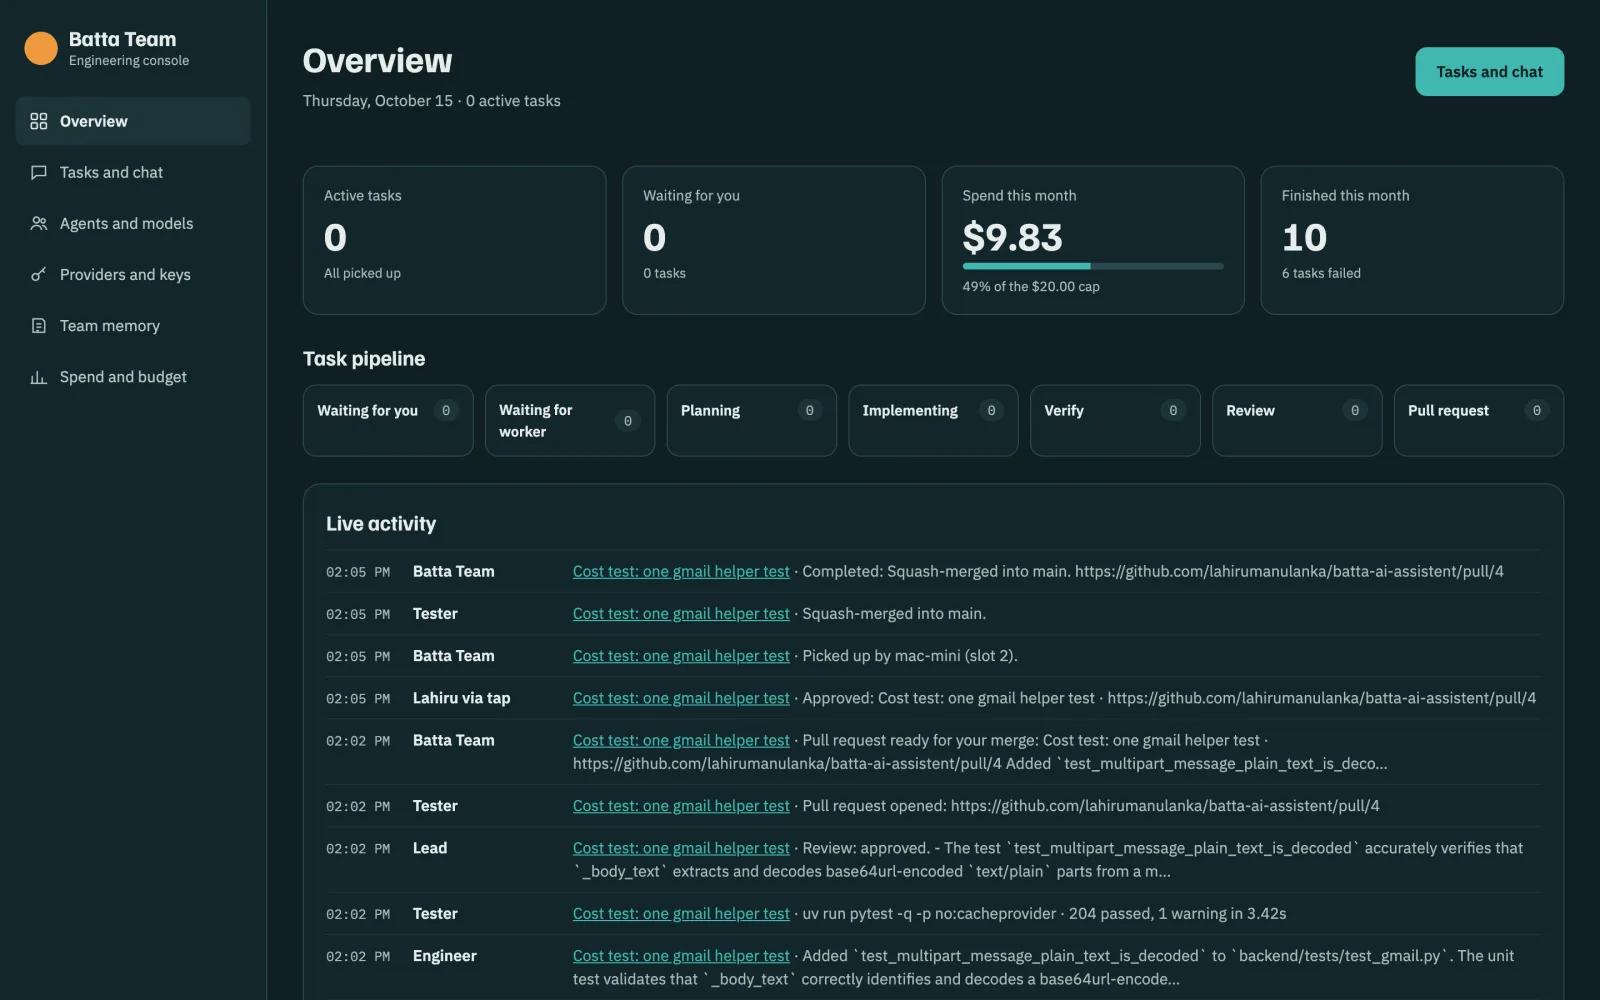Click '204 passed, 1 warning in 3.42s' text
1600x1000 pixels.
point(1177,914)
